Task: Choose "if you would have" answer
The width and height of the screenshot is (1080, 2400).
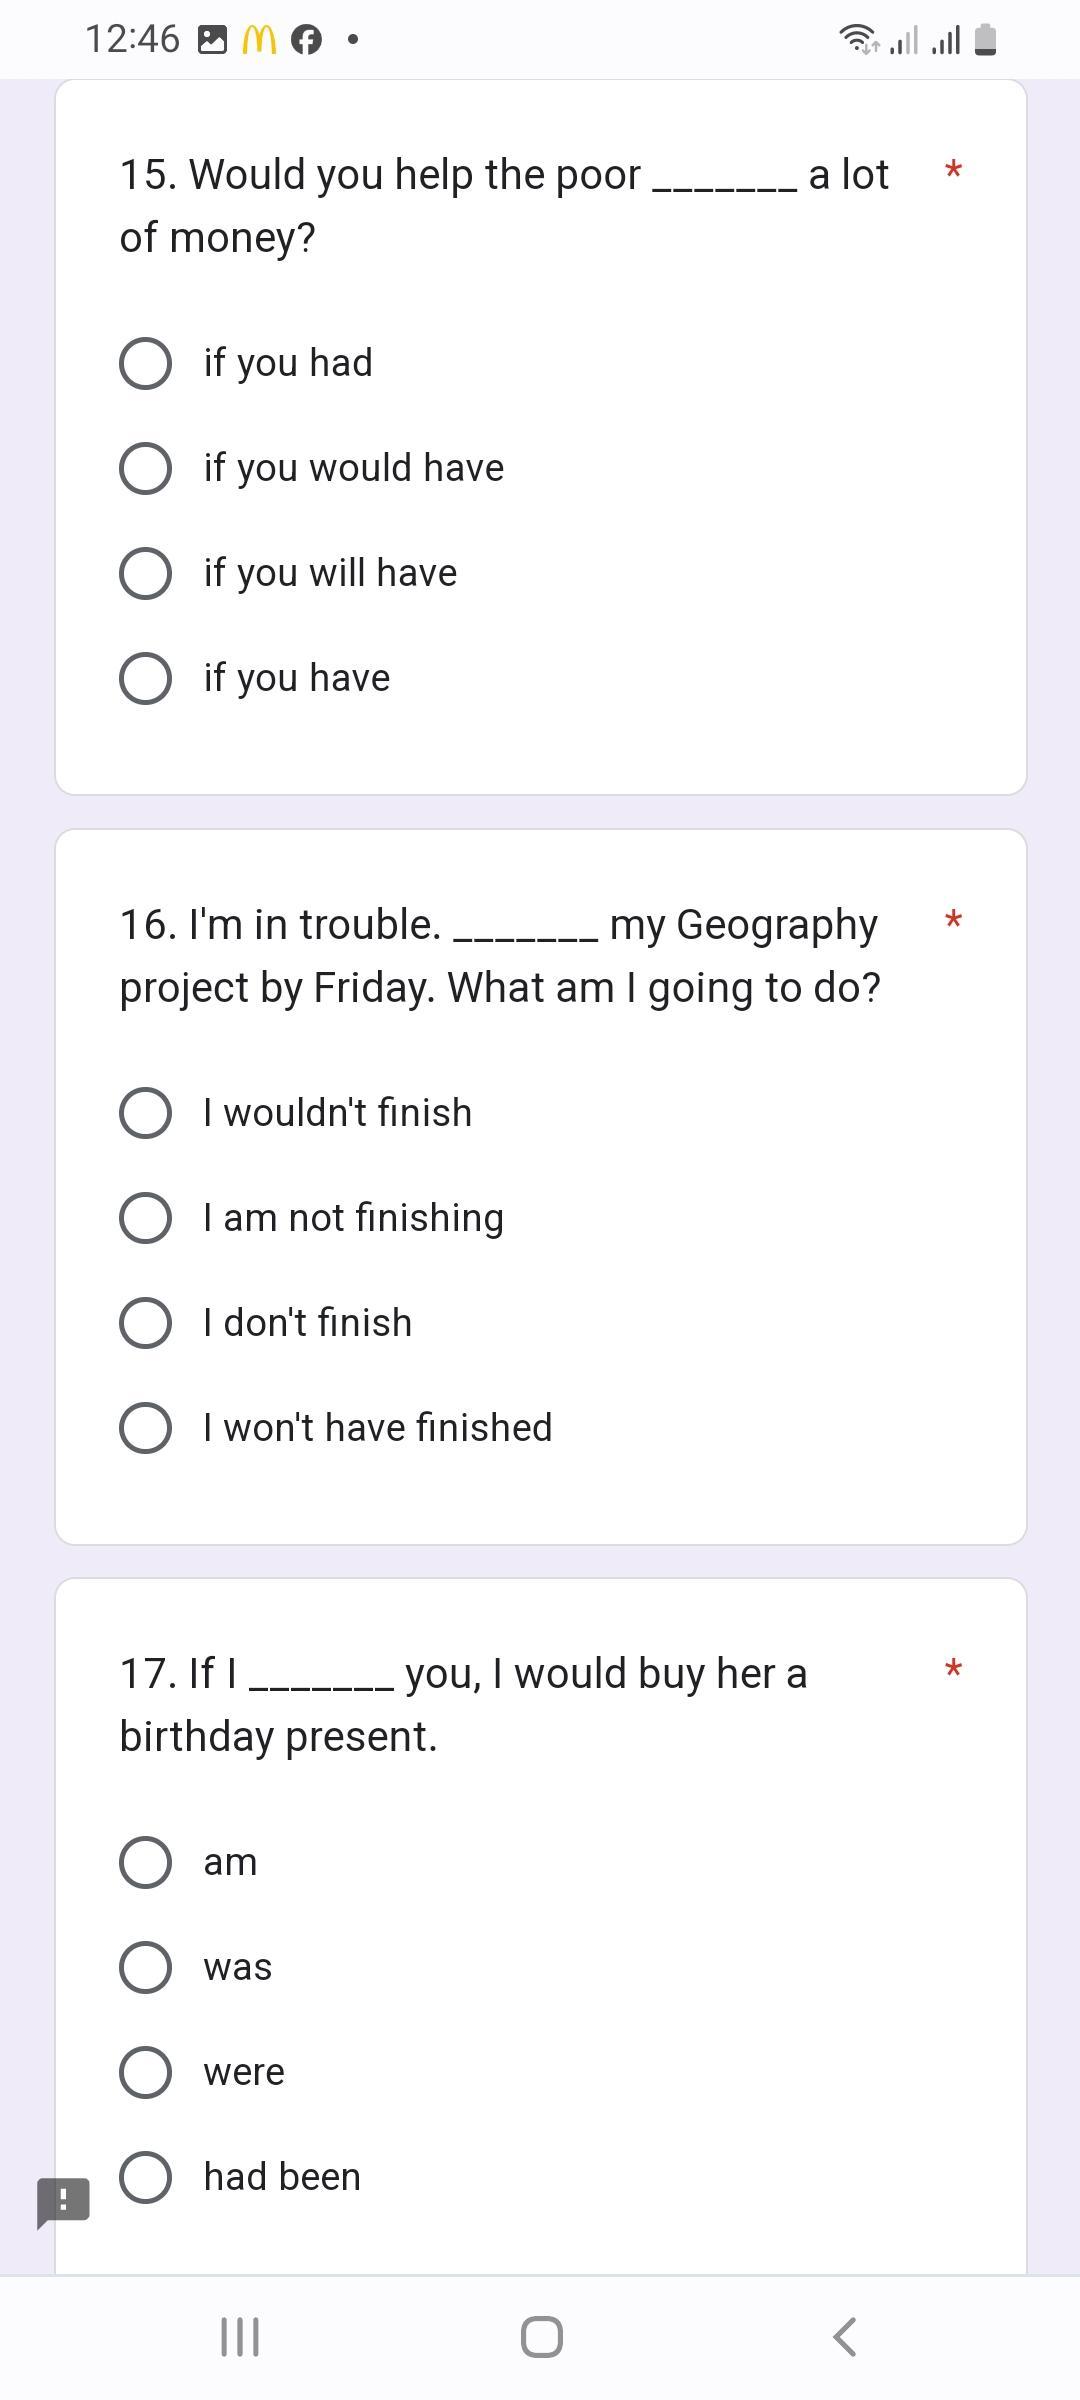Action: pos(145,468)
